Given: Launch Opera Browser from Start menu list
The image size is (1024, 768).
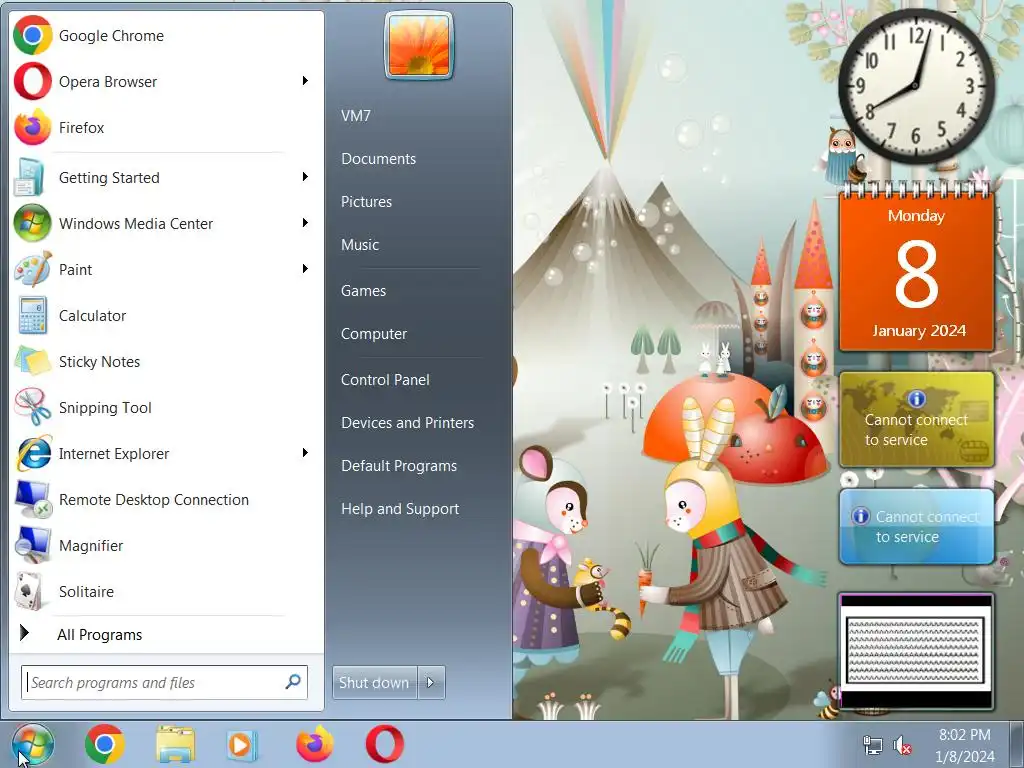Looking at the screenshot, I should point(167,82).
